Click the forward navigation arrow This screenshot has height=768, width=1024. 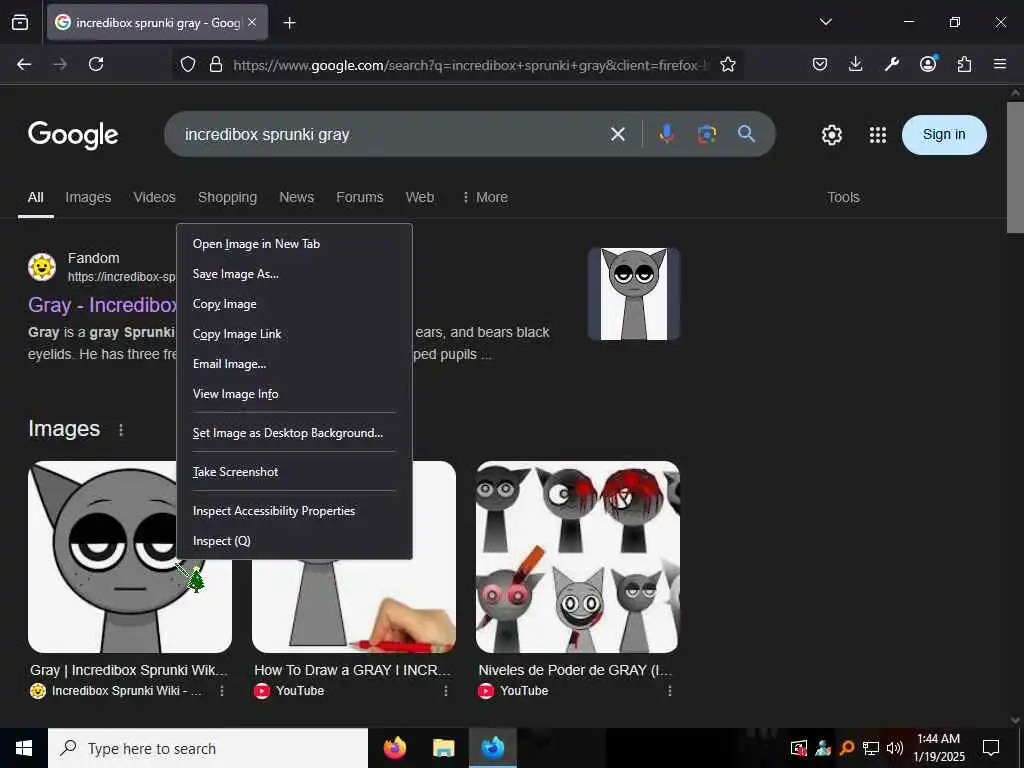60,64
